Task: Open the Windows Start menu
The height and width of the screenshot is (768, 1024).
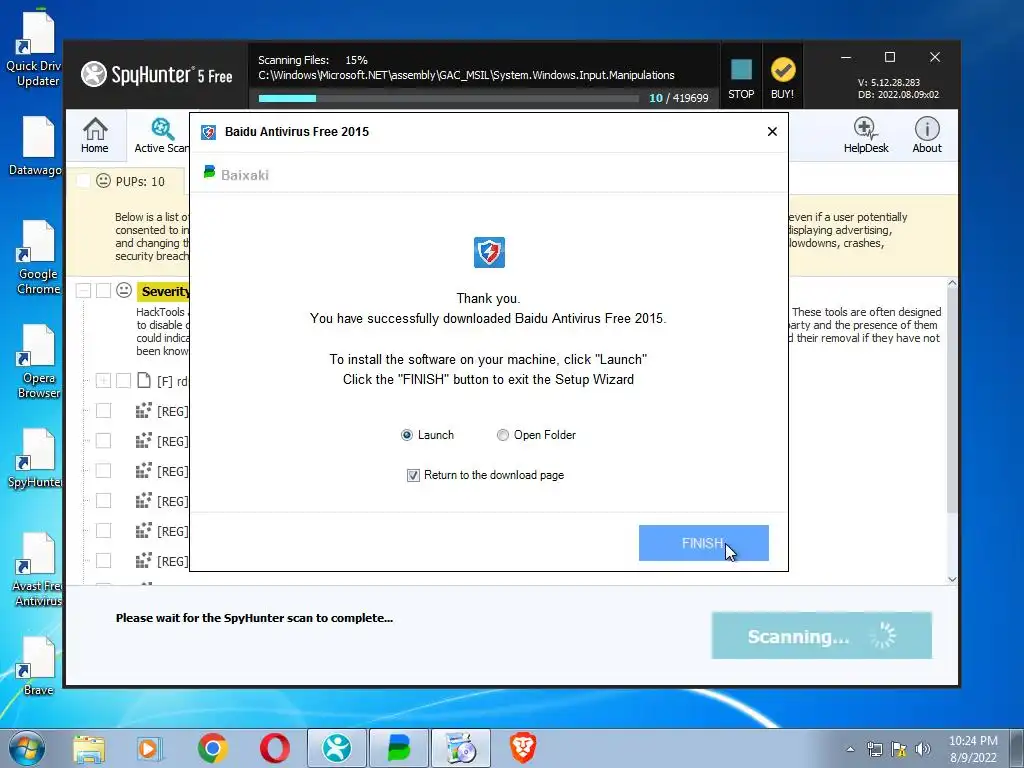Action: click(x=26, y=748)
